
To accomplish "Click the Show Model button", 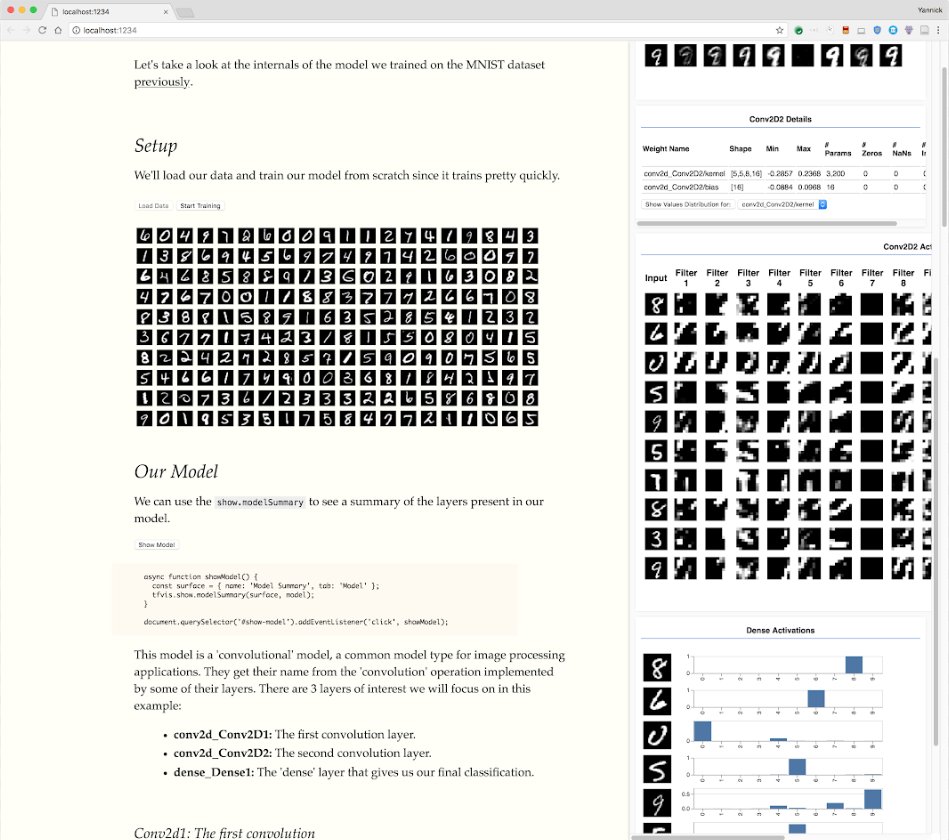I will click(157, 545).
